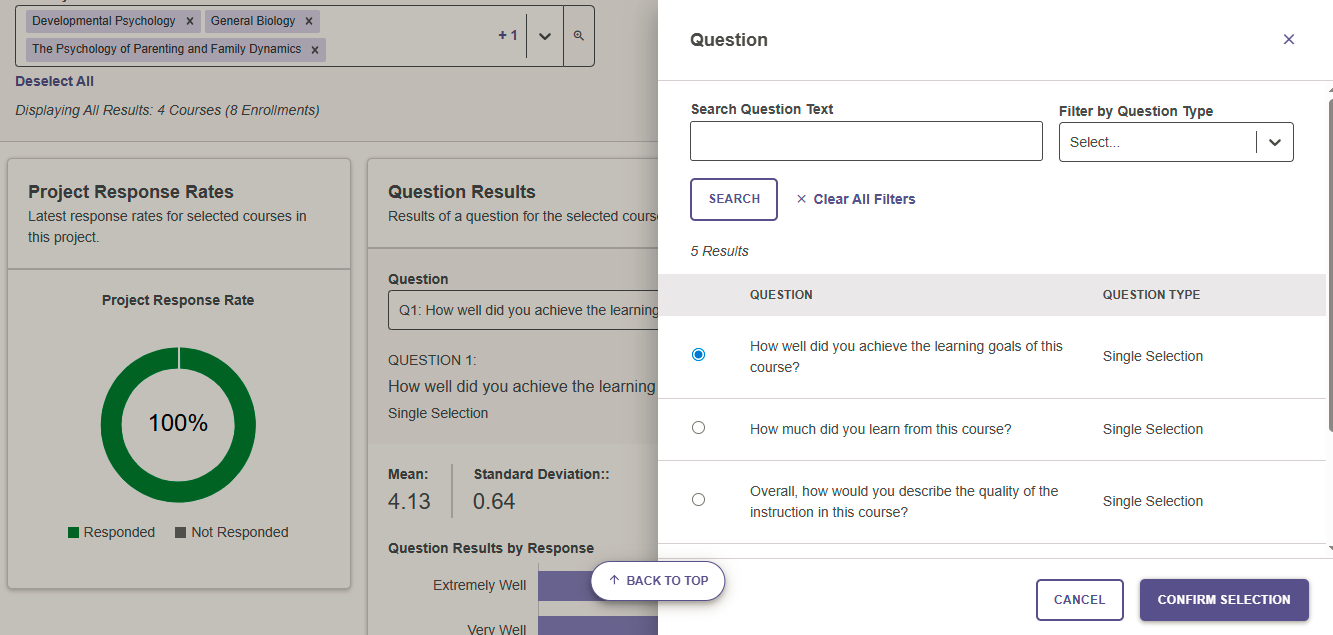1333x635 pixels.
Task: Click the Not Responded legend gray swatch
Action: click(180, 533)
